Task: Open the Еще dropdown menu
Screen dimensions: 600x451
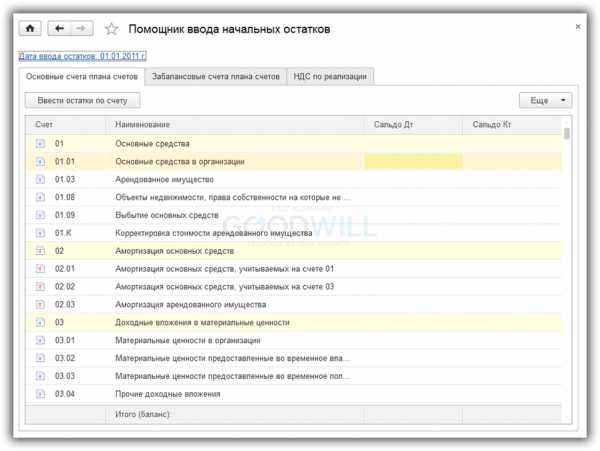Action: coord(545,101)
